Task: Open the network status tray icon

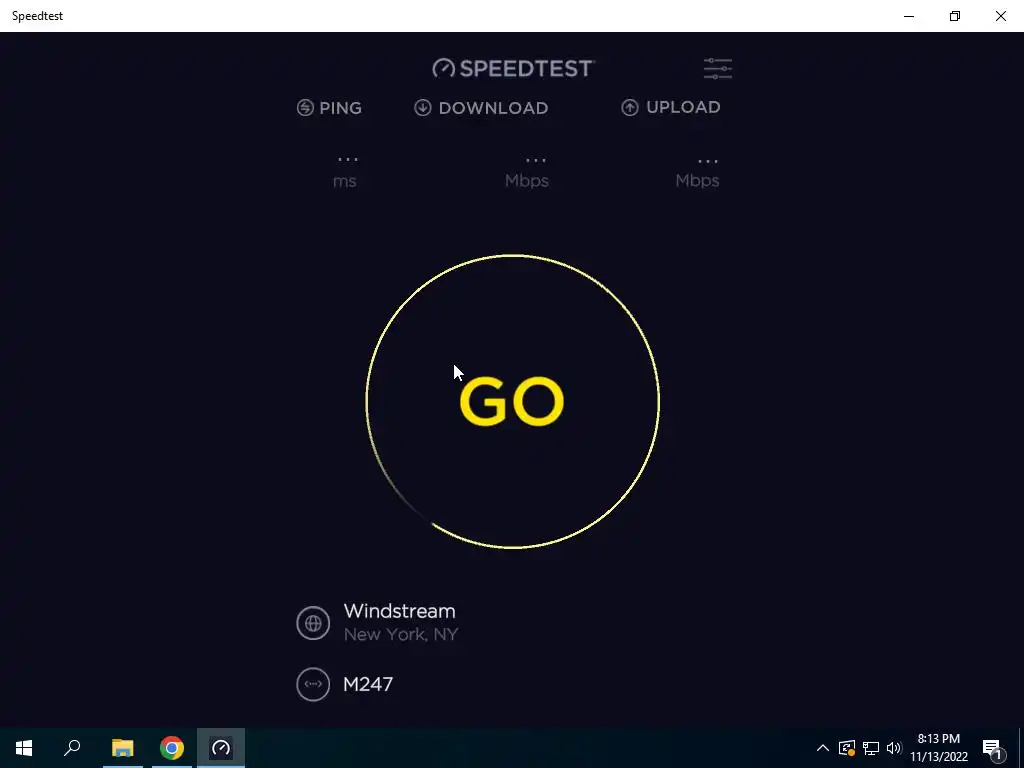Action: pos(871,748)
